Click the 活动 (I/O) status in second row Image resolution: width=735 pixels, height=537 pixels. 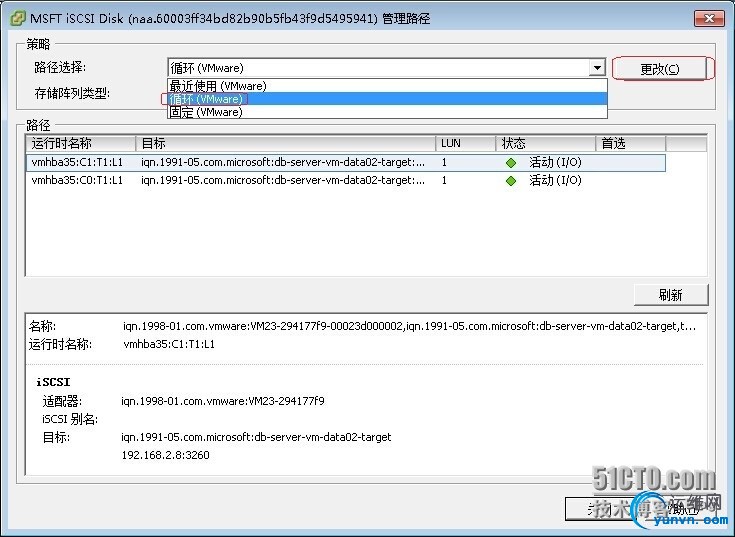click(x=555, y=180)
